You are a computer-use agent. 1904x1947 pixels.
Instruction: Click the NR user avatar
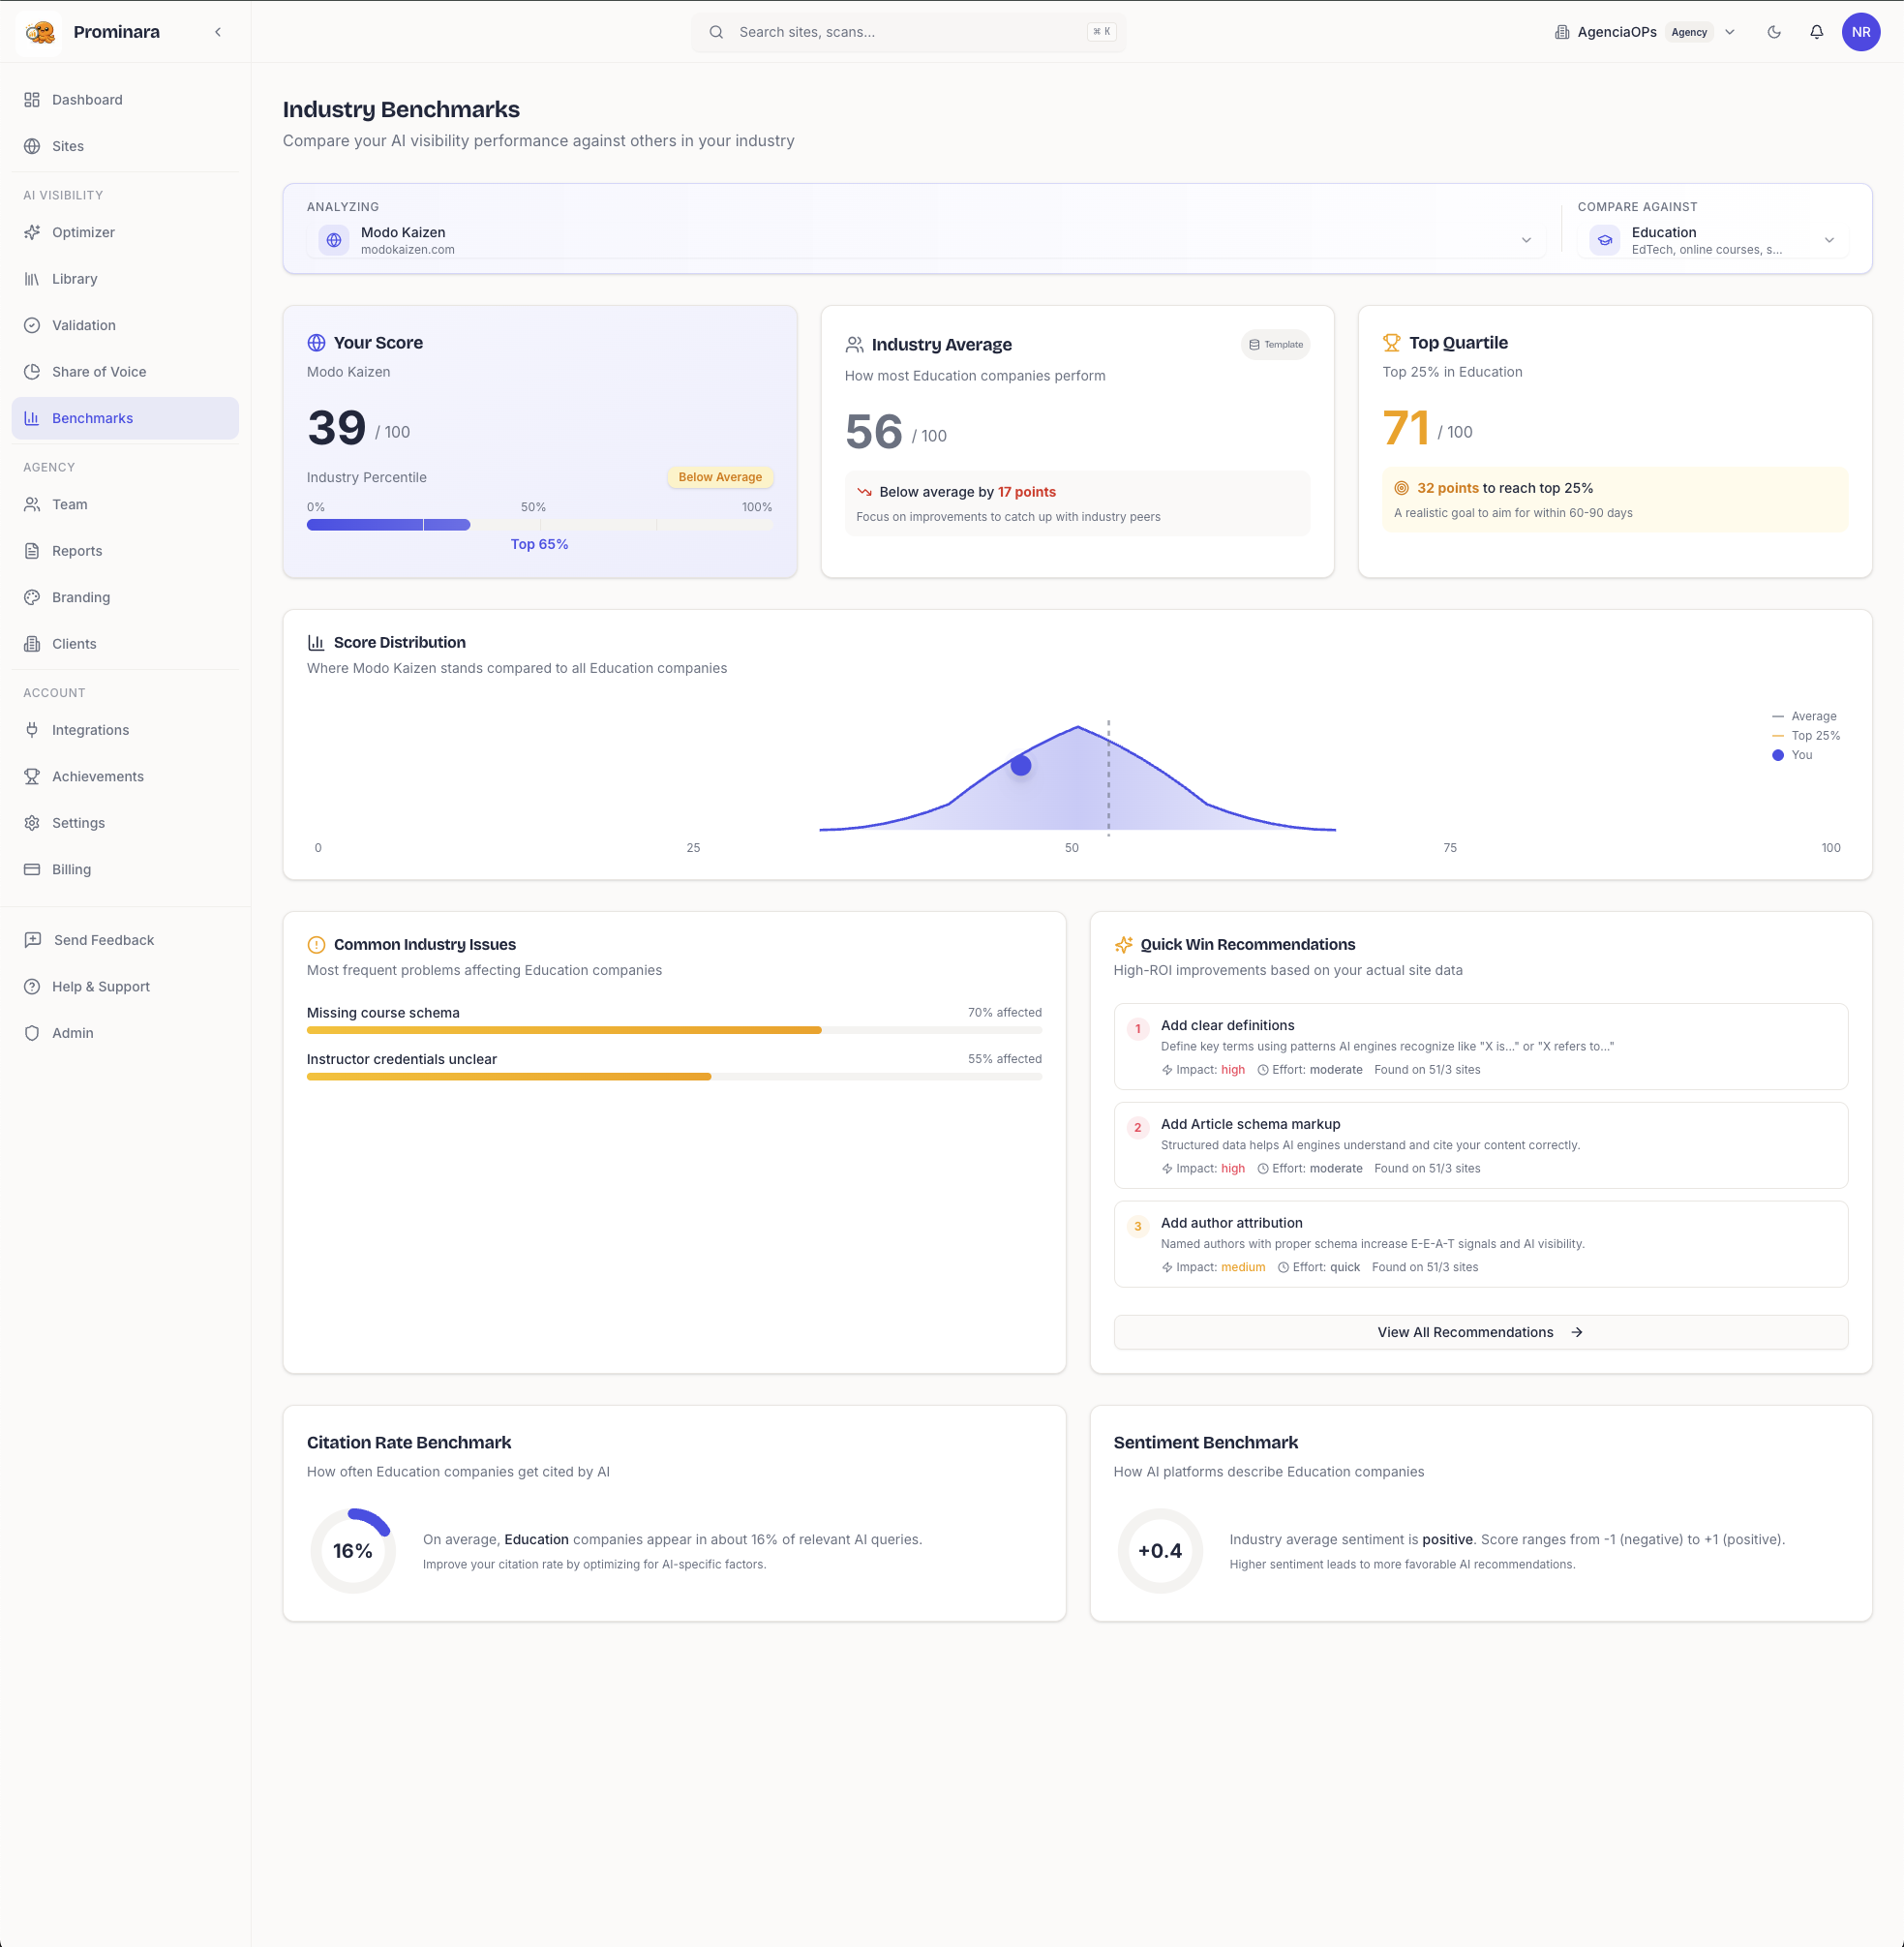pyautogui.click(x=1860, y=32)
